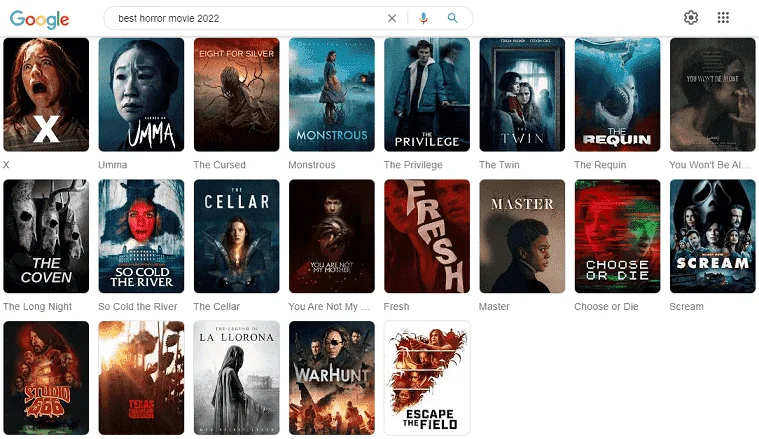The height and width of the screenshot is (439, 759).
Task: Open the Monstrous movie poster
Action: point(332,94)
